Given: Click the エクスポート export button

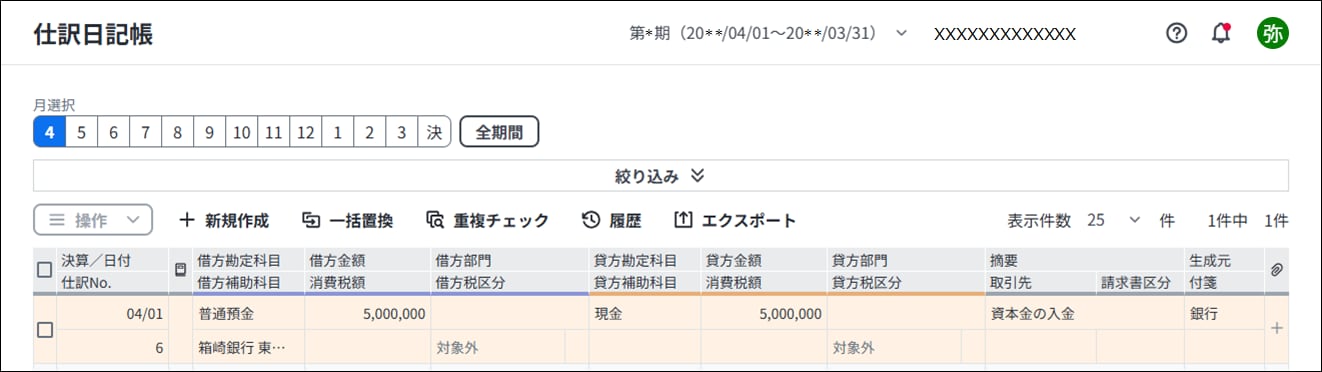Looking at the screenshot, I should click(735, 220).
